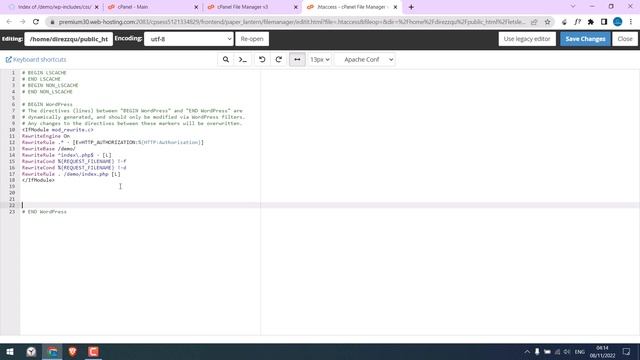
Task: Go forward in browser history
Action: pyautogui.click(x=22, y=22)
